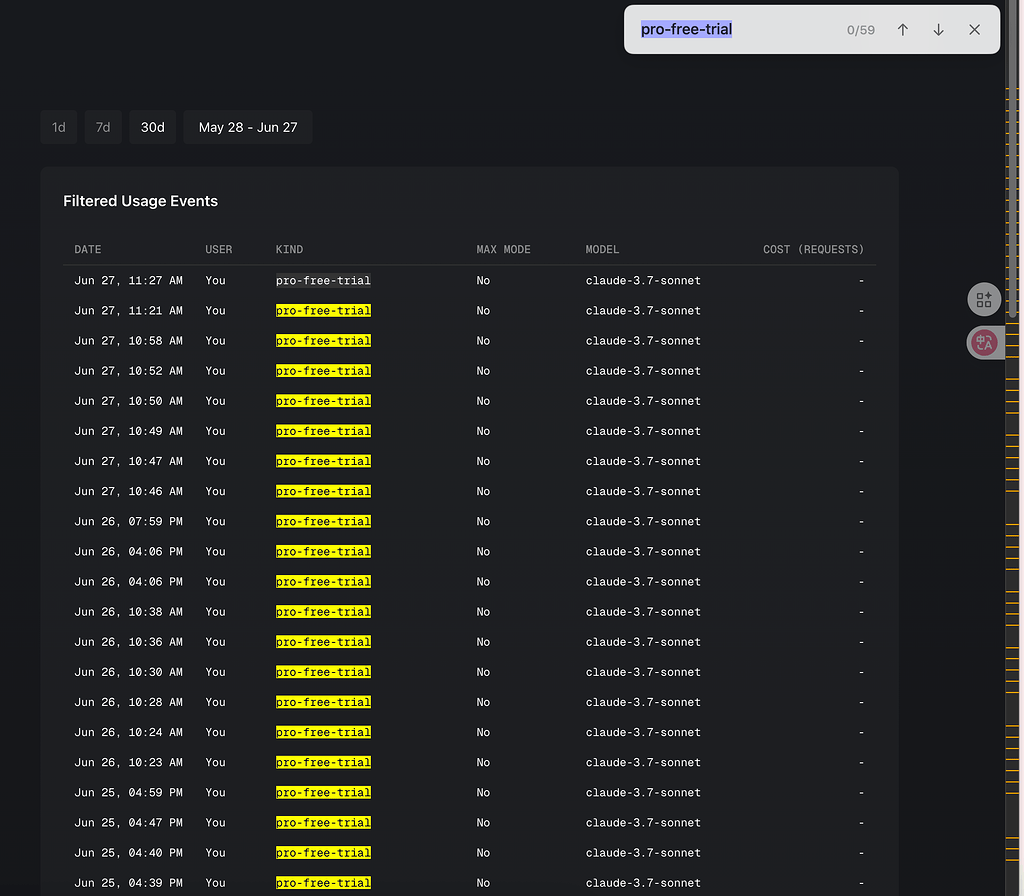The width and height of the screenshot is (1024, 896).
Task: Click pro-free-trial in the Jun 27, 10:47 AM row
Action: click(323, 461)
